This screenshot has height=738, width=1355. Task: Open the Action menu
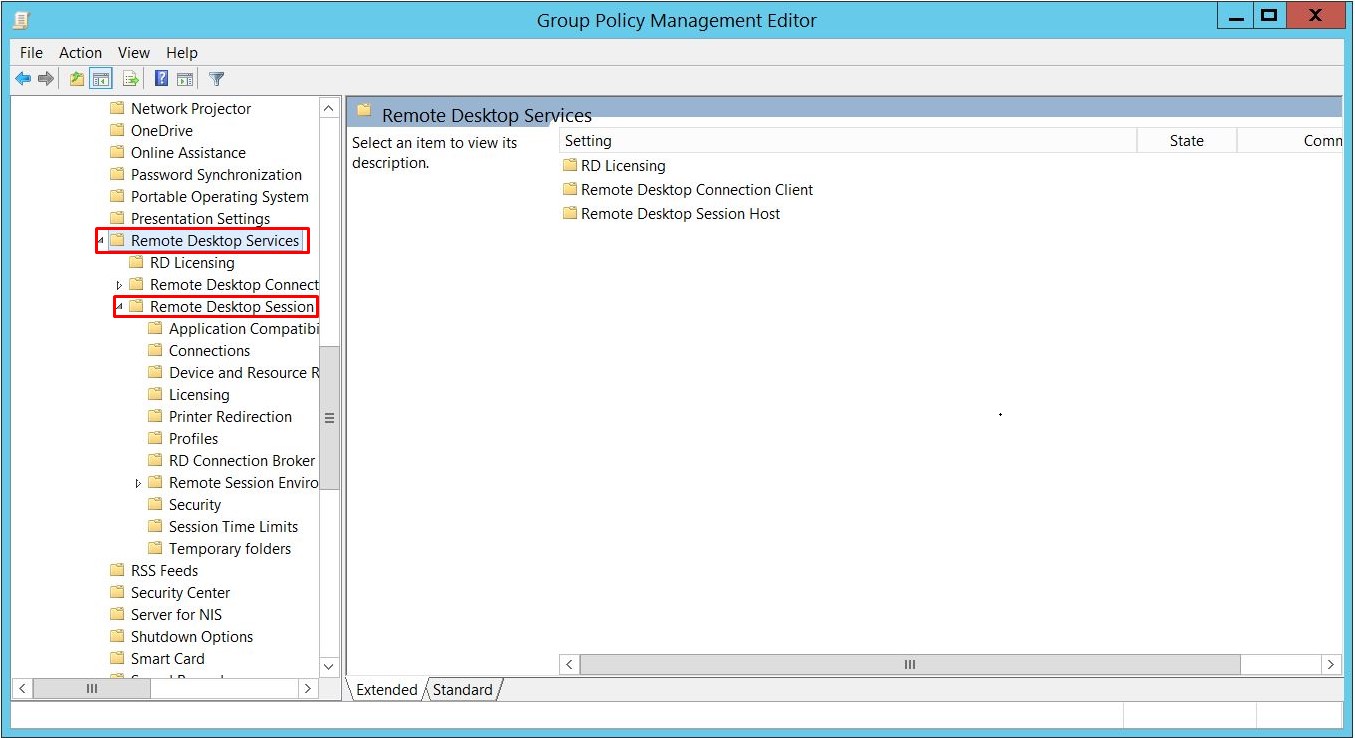(80, 53)
